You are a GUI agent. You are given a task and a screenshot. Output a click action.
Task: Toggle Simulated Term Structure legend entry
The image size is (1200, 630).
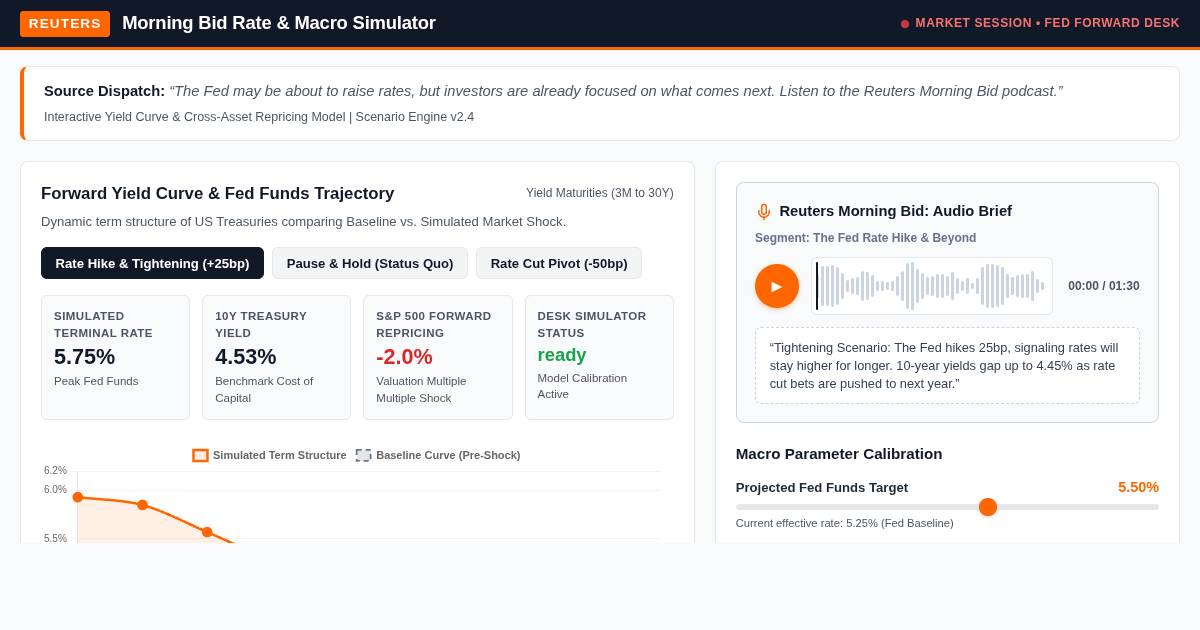pyautogui.click(x=269, y=455)
